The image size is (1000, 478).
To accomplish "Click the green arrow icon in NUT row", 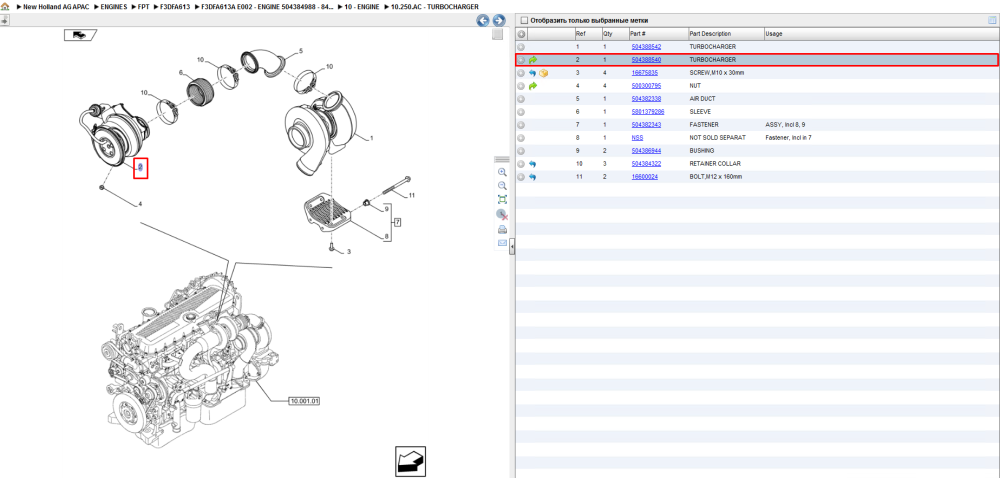I will click(533, 85).
